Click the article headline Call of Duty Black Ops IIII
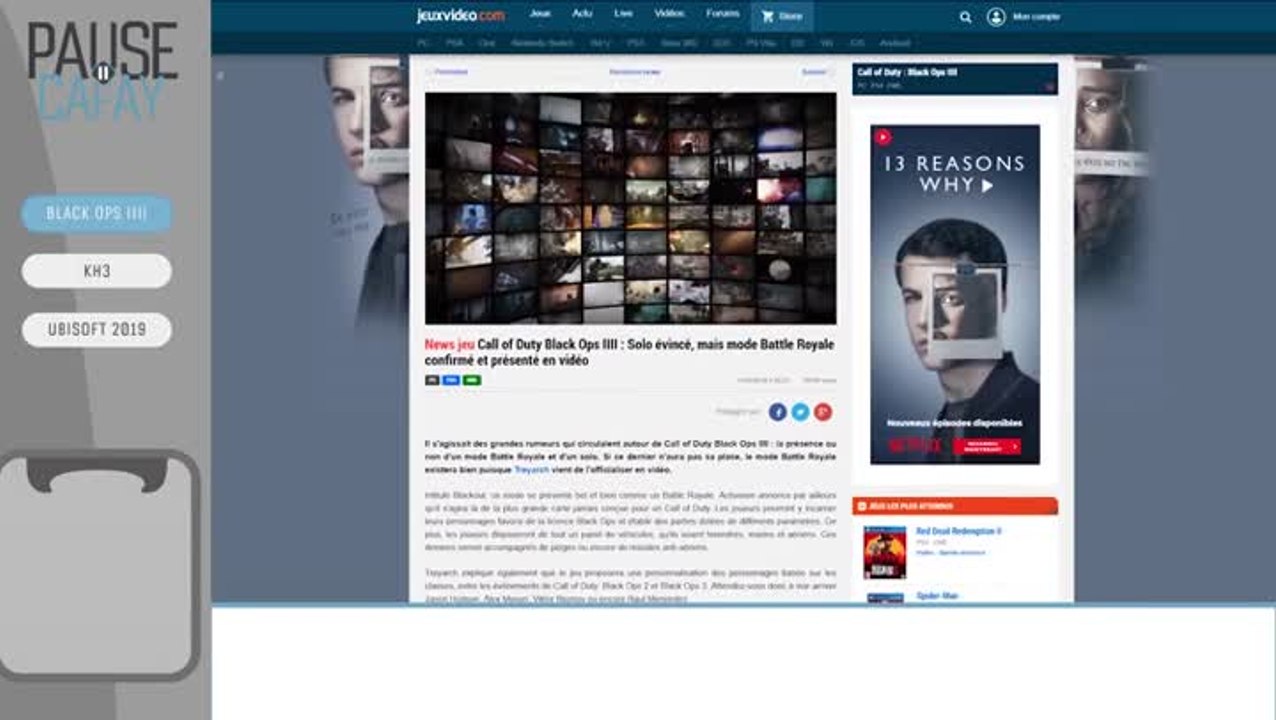 click(x=629, y=352)
